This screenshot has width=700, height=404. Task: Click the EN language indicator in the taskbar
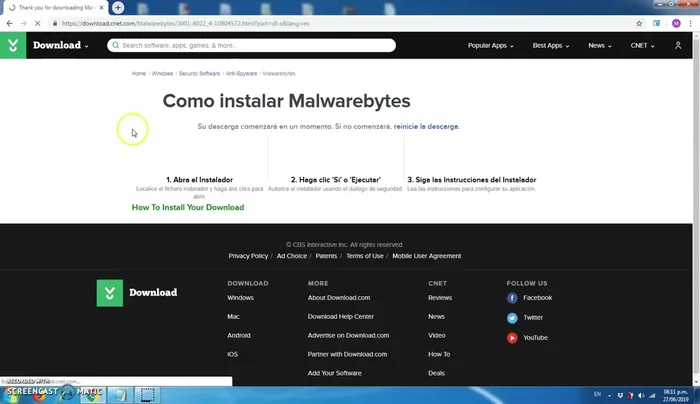click(x=597, y=394)
